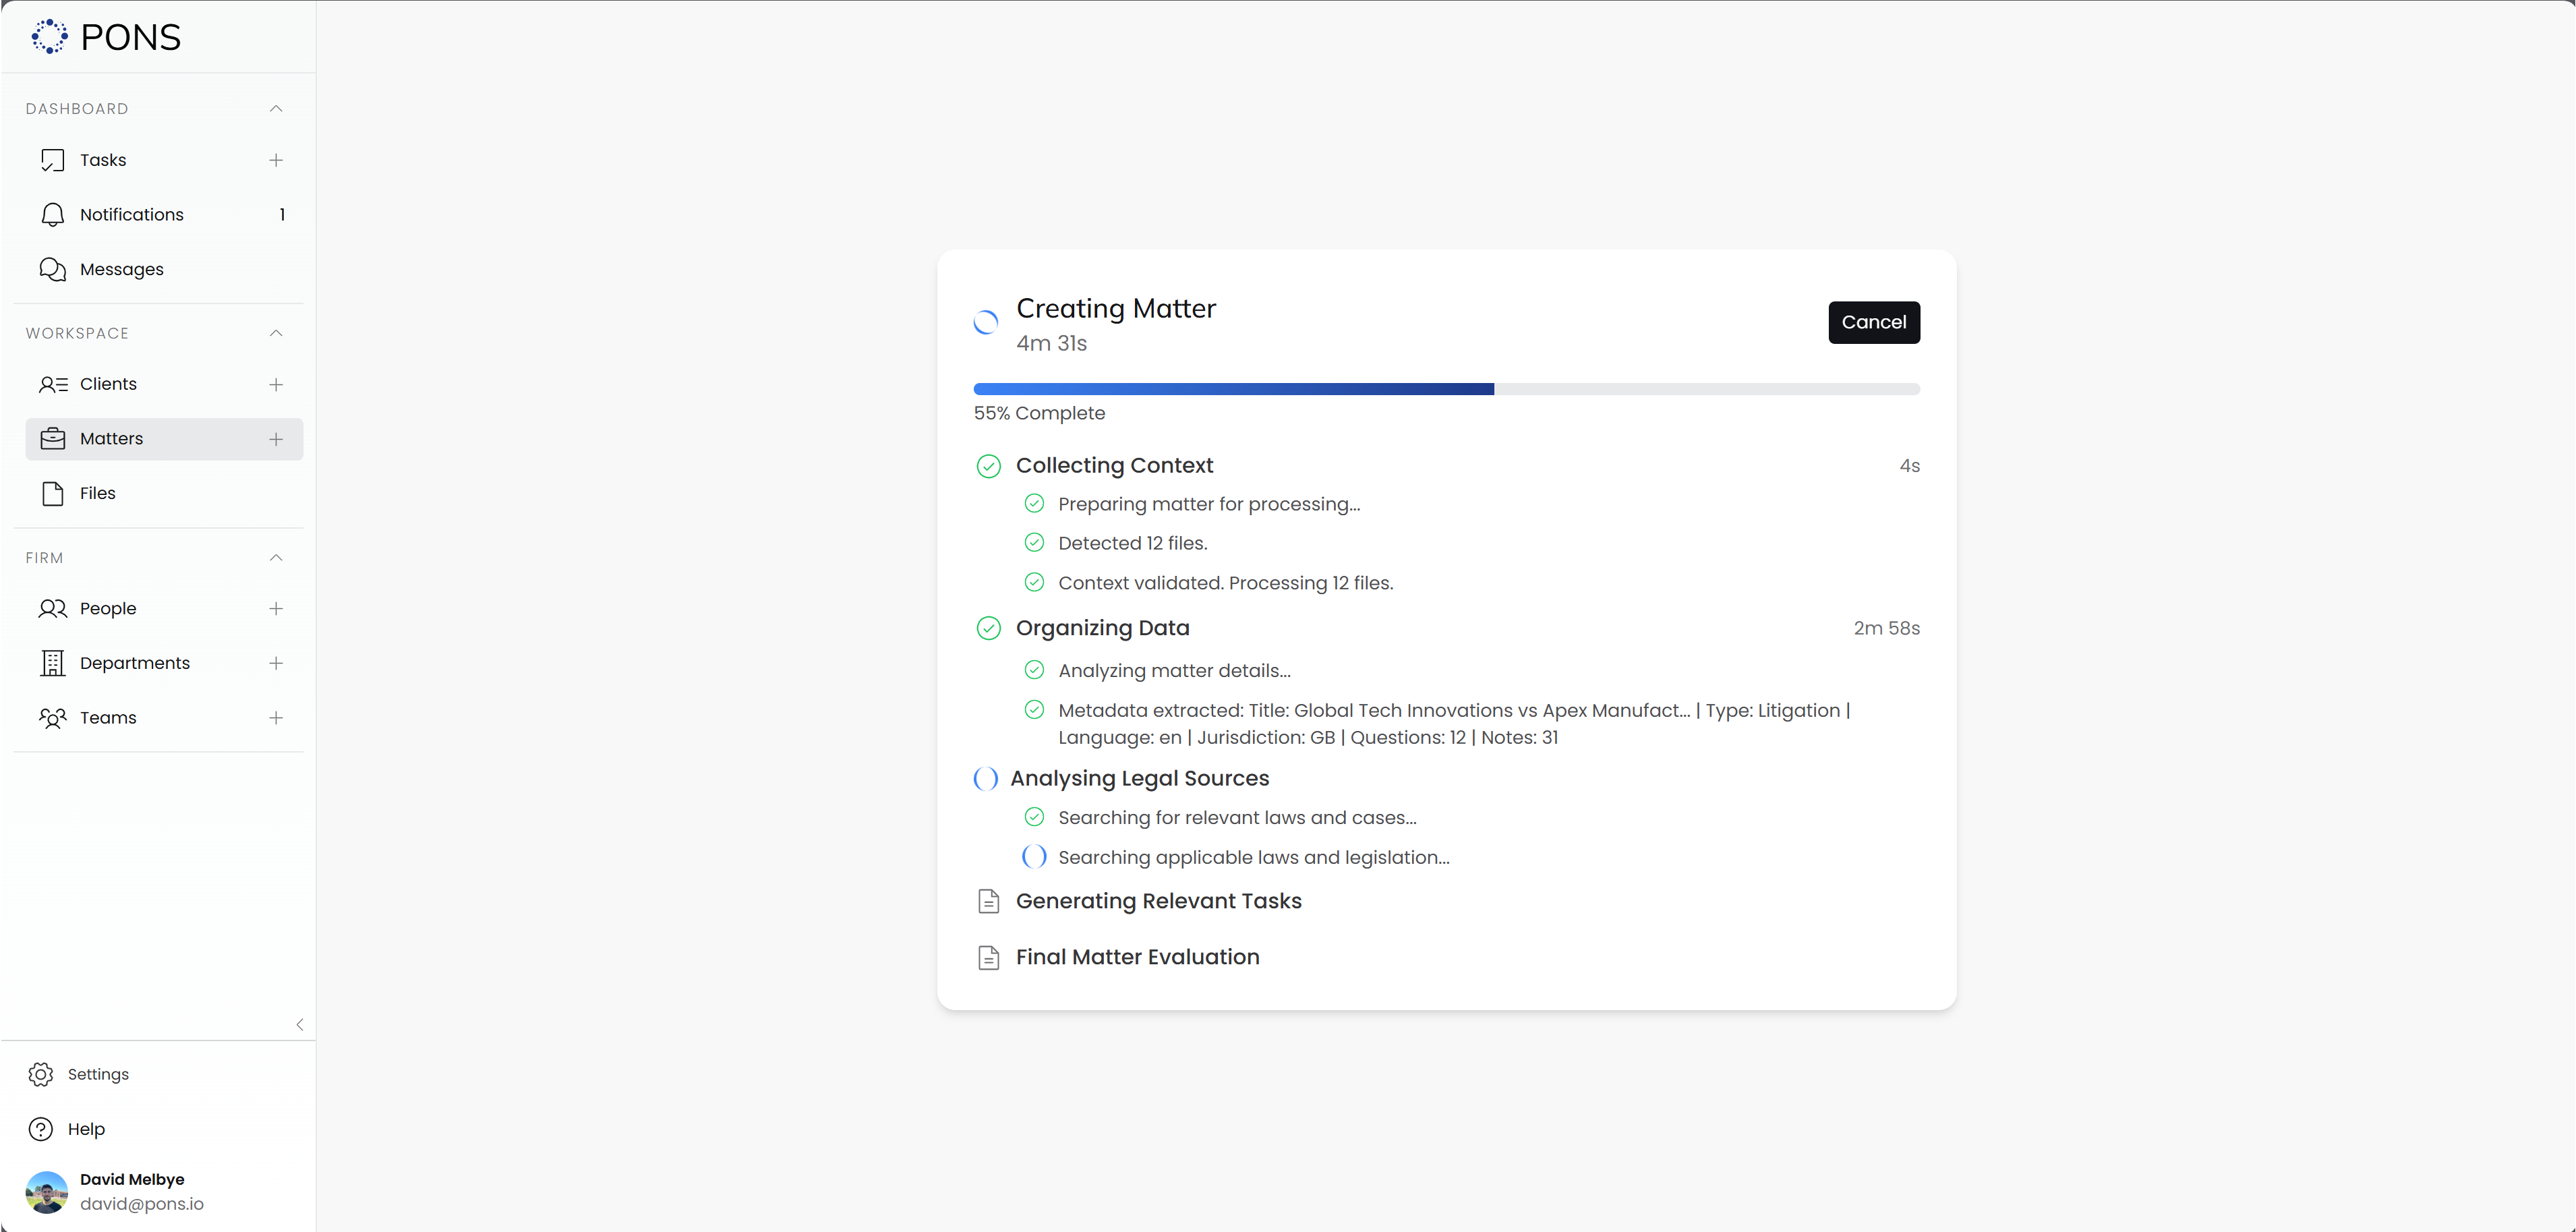
Task: Open Help
Action: [85, 1128]
